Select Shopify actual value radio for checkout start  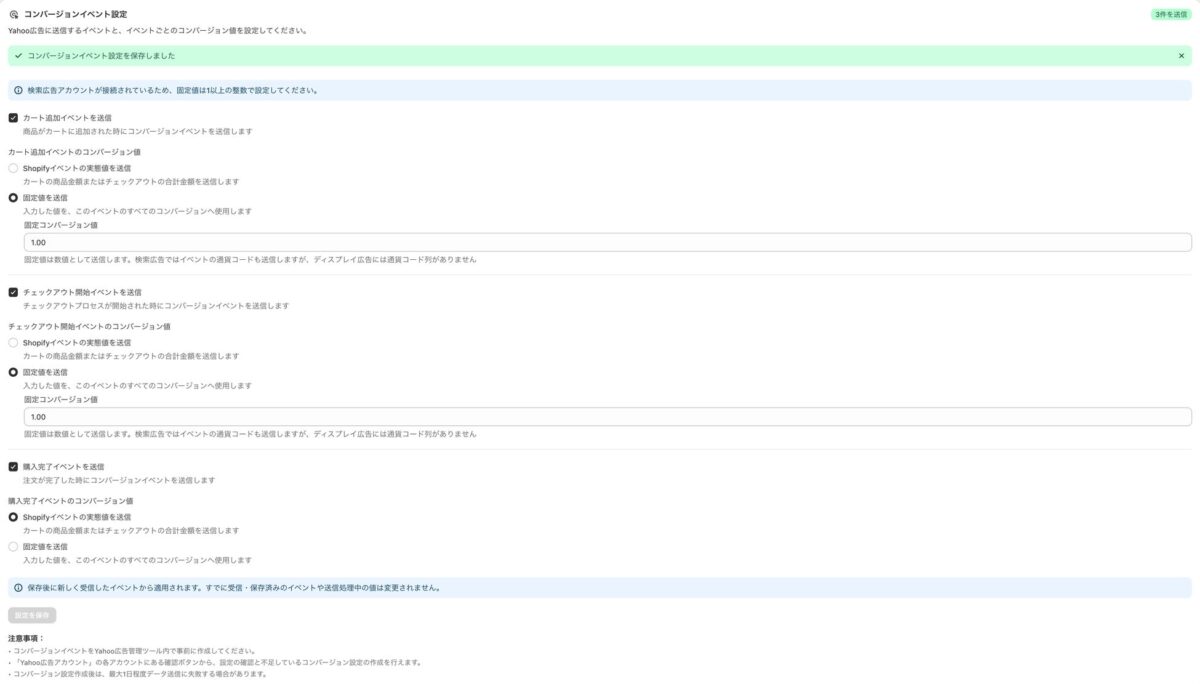click(13, 342)
